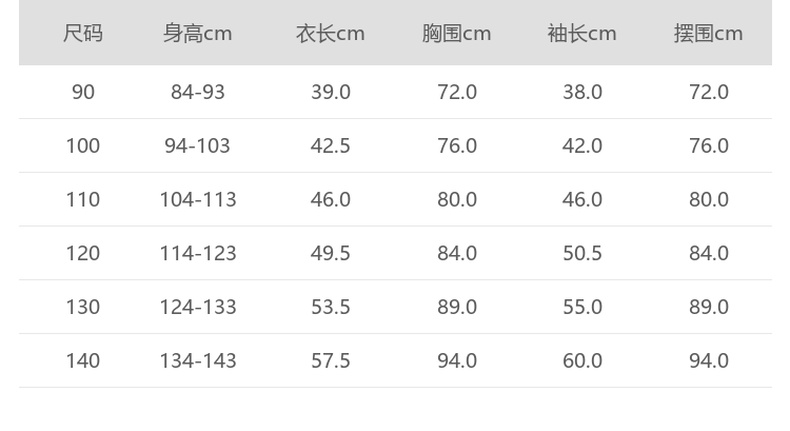Click the height range 84-93 cell
Image resolution: width=790 pixels, height=431 pixels.
(x=198, y=92)
